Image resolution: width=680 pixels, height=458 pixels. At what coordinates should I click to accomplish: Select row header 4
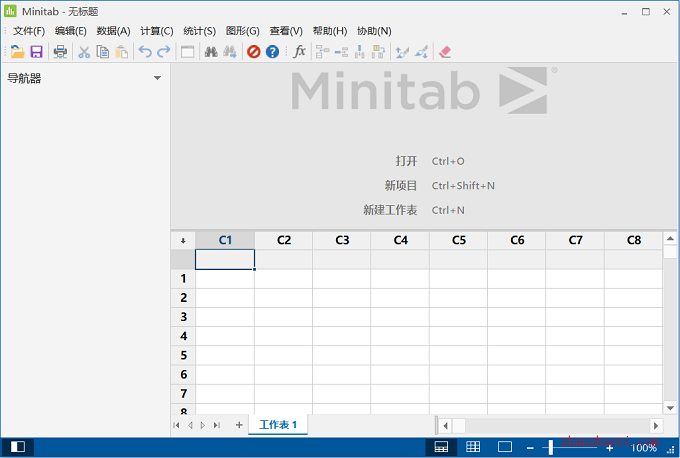pyautogui.click(x=183, y=336)
